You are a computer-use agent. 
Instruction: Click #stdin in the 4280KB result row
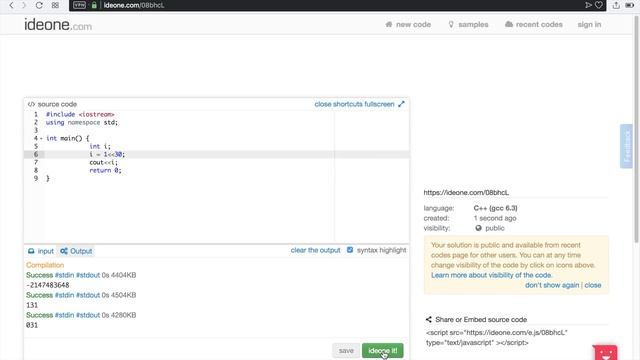pos(64,315)
